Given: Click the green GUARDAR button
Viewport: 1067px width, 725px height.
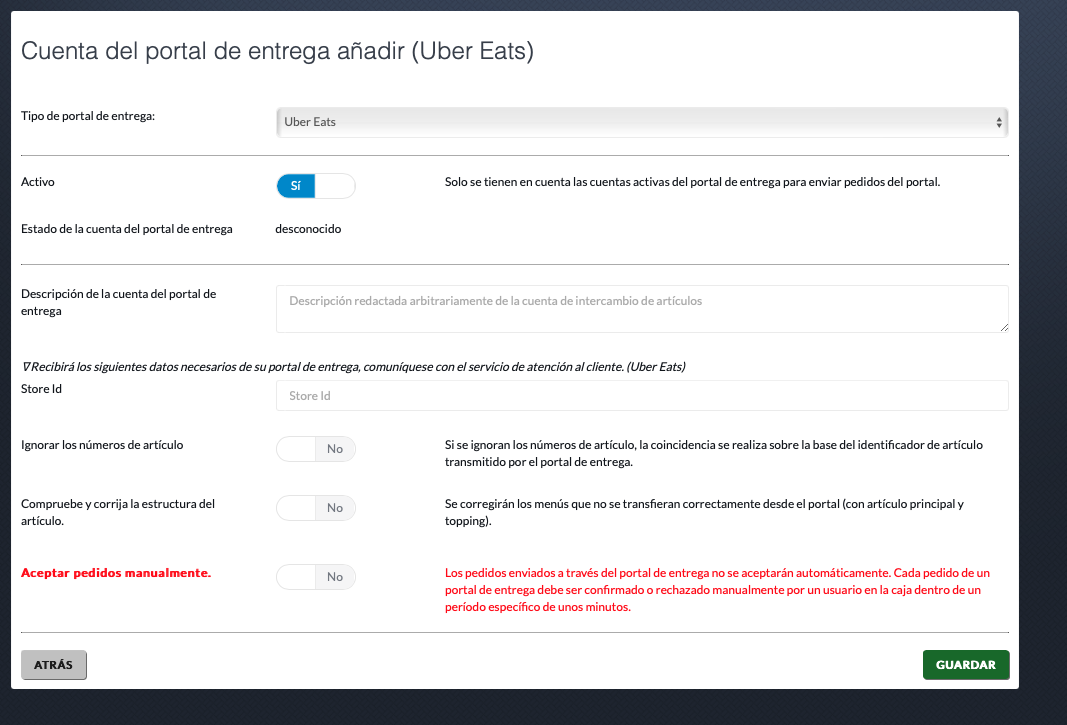Looking at the screenshot, I should tap(966, 664).
